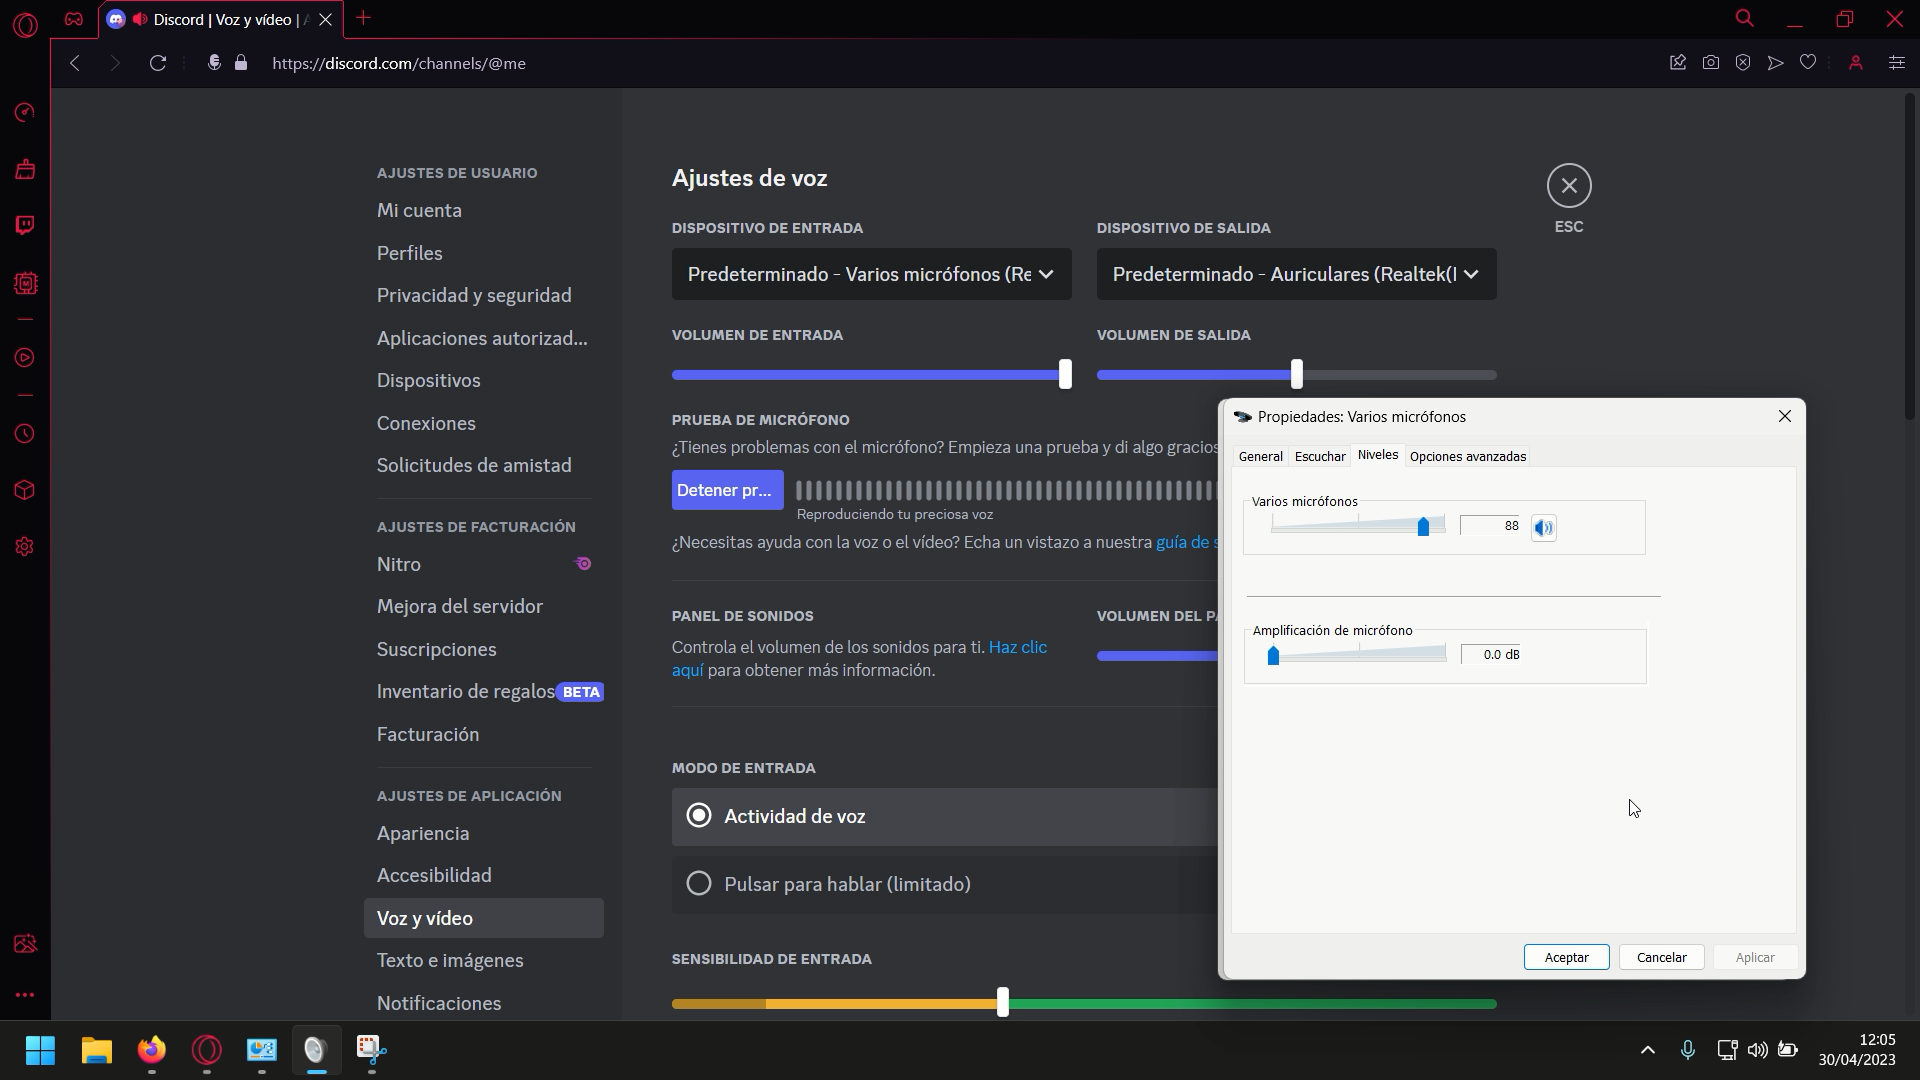Click the discord.com address bar URL
The height and width of the screenshot is (1080, 1920).
(398, 63)
